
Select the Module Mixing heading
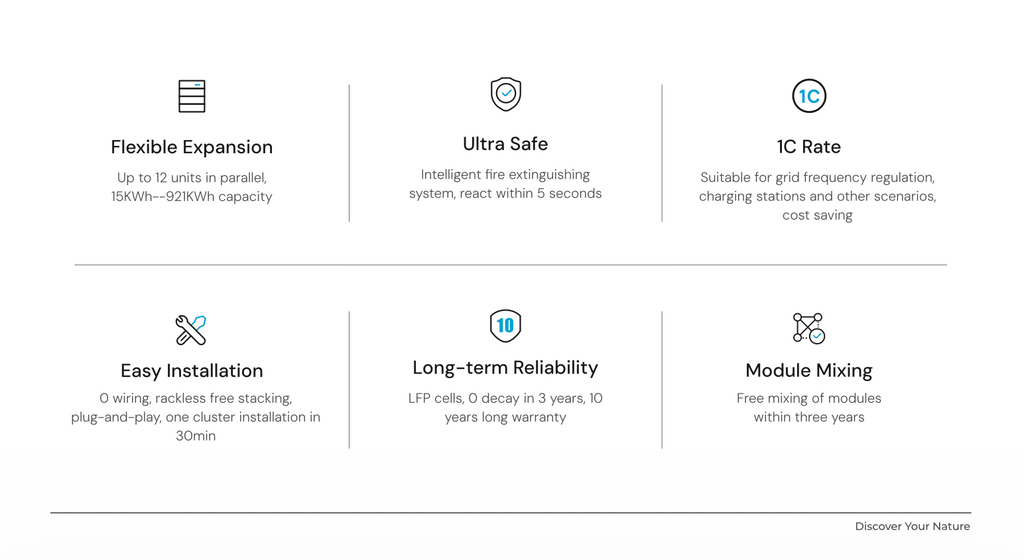809,371
